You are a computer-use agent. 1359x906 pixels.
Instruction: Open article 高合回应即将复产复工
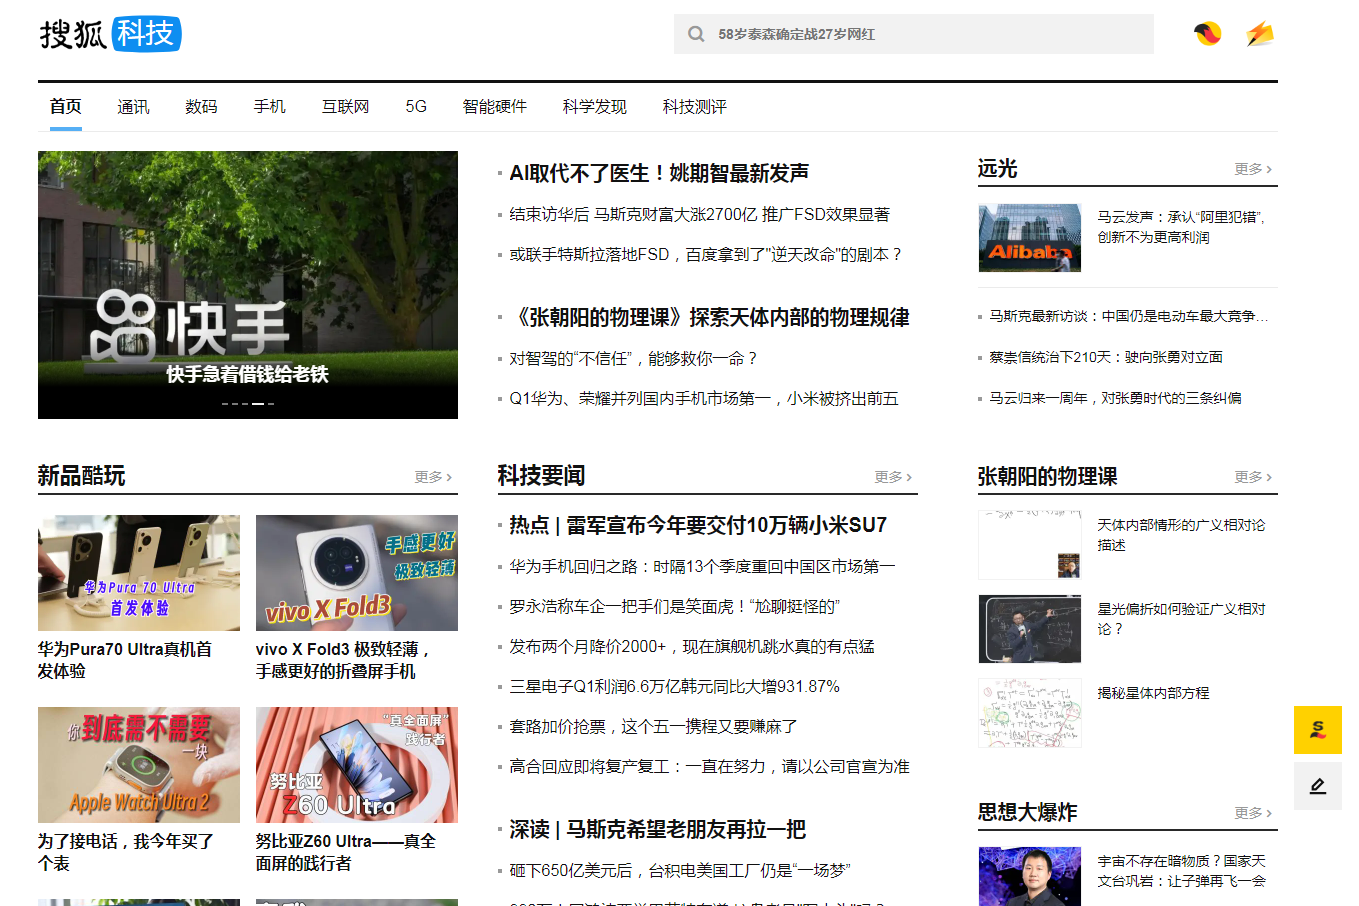pyautogui.click(x=709, y=766)
